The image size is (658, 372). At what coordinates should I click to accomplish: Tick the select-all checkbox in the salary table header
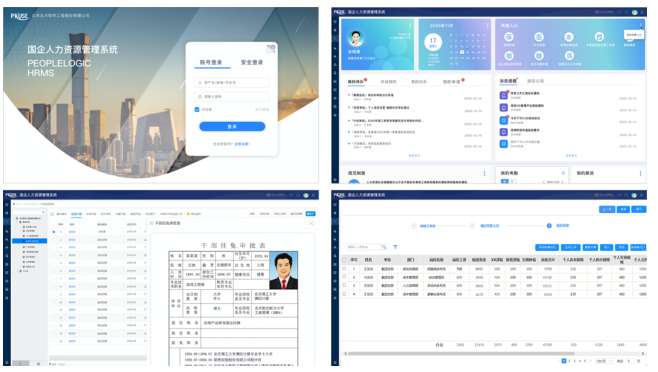344,260
